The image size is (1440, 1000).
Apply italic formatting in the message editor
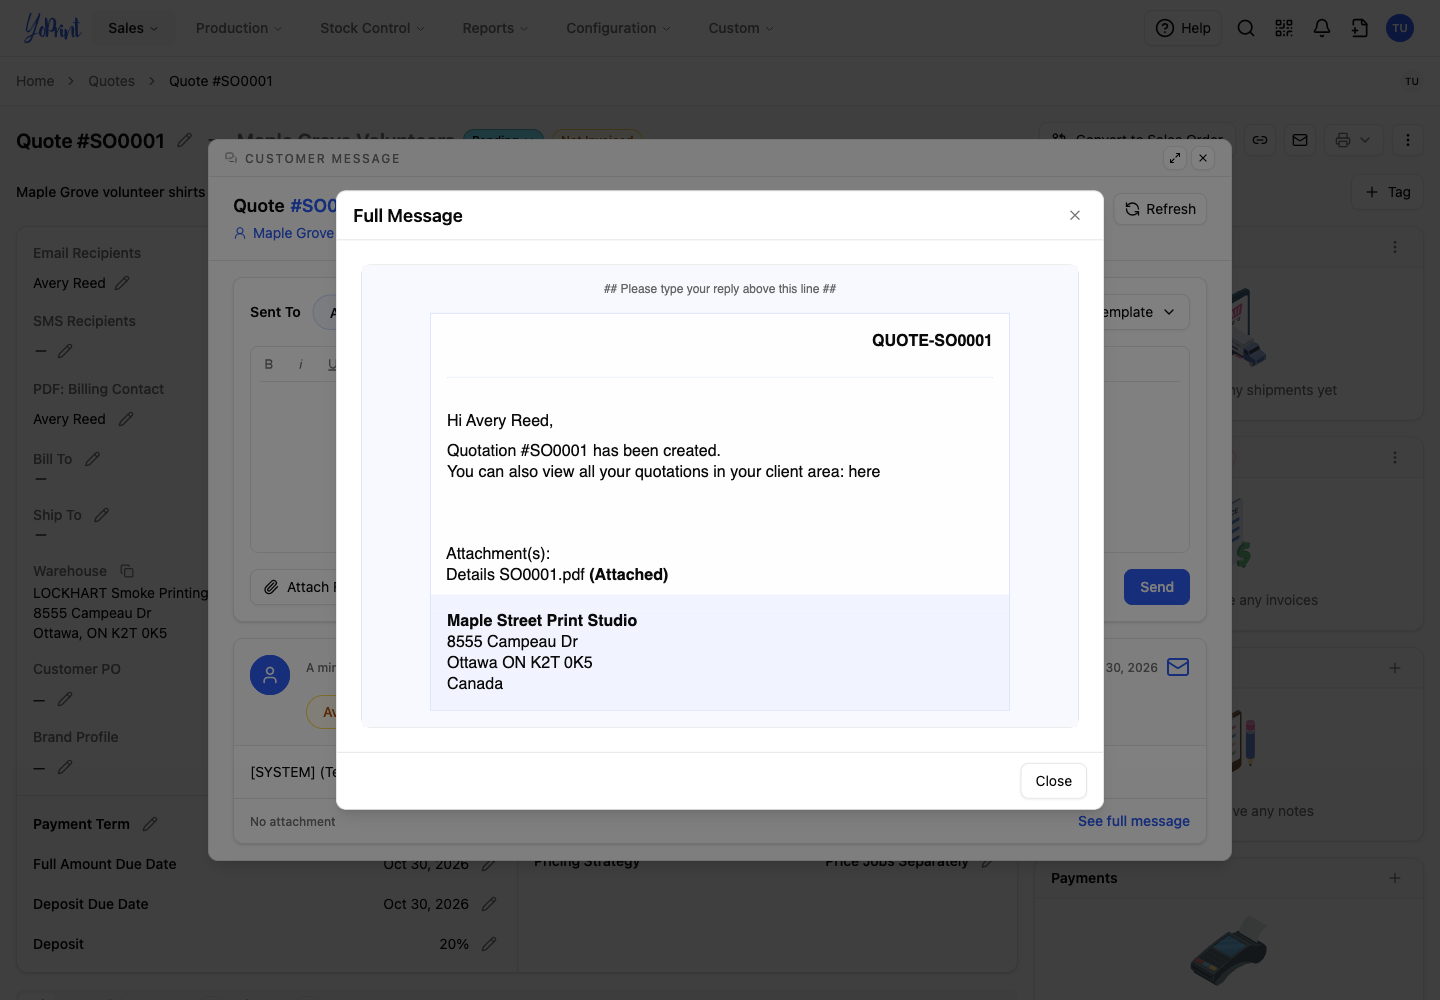point(301,364)
